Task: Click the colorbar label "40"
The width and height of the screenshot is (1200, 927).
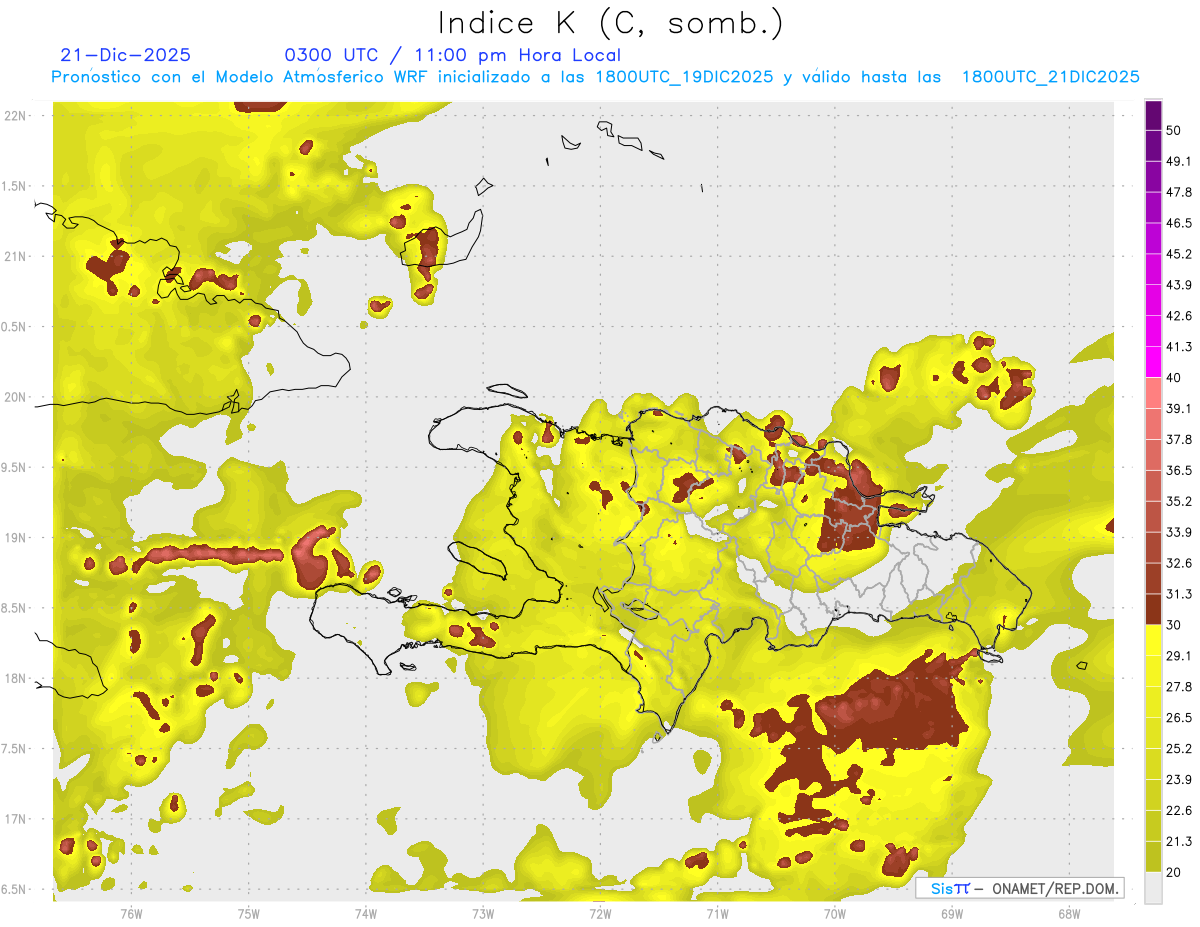Action: [1174, 377]
